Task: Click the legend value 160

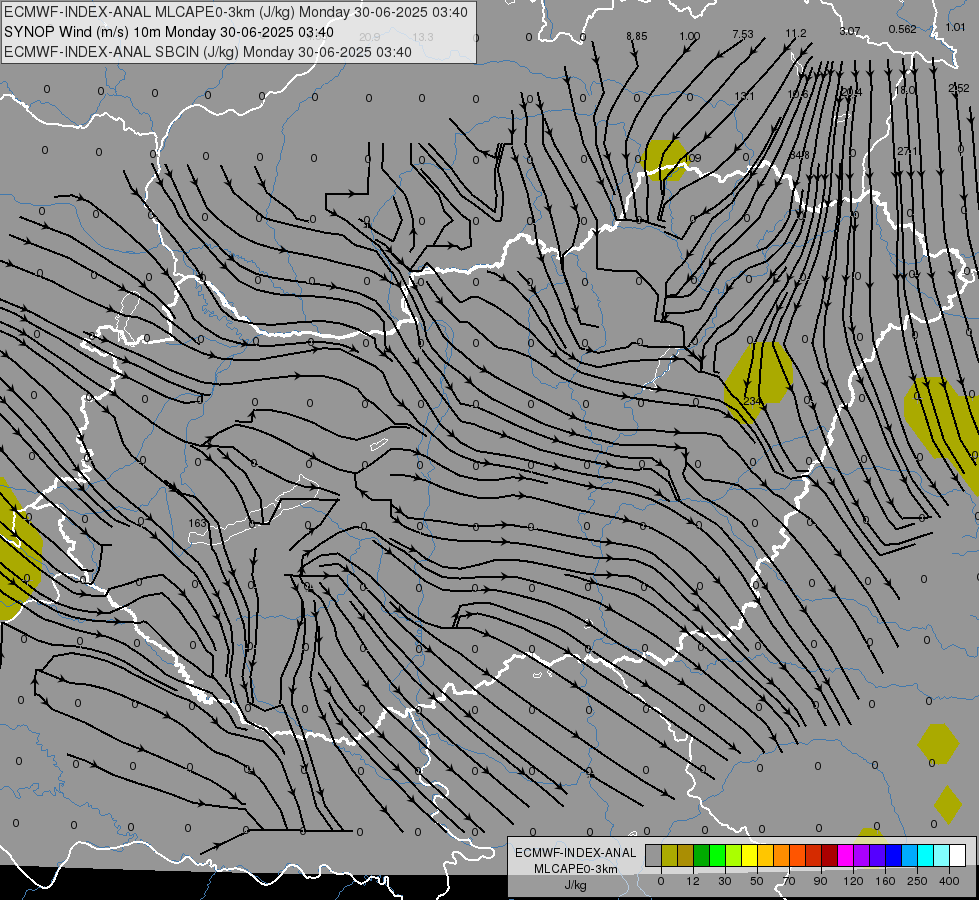Action: [x=885, y=881]
